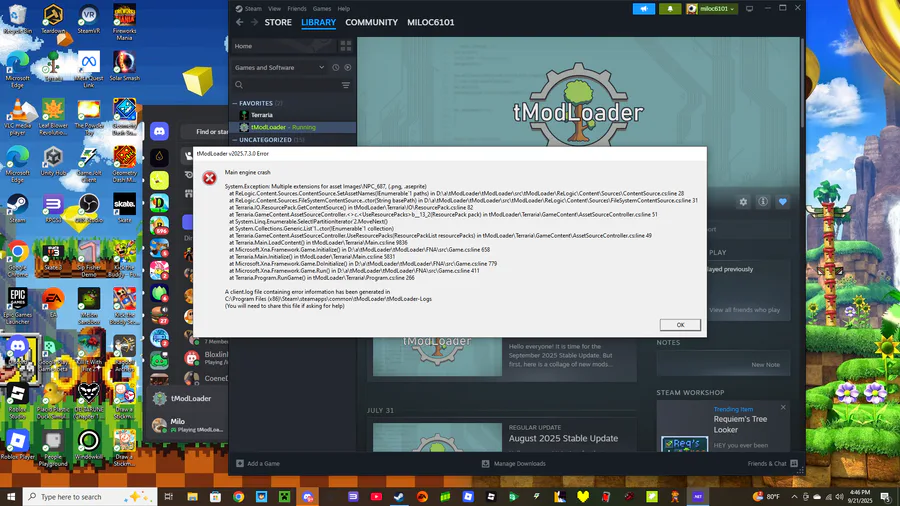Open the Steam menu
Image resolution: width=900 pixels, height=506 pixels.
click(249, 9)
